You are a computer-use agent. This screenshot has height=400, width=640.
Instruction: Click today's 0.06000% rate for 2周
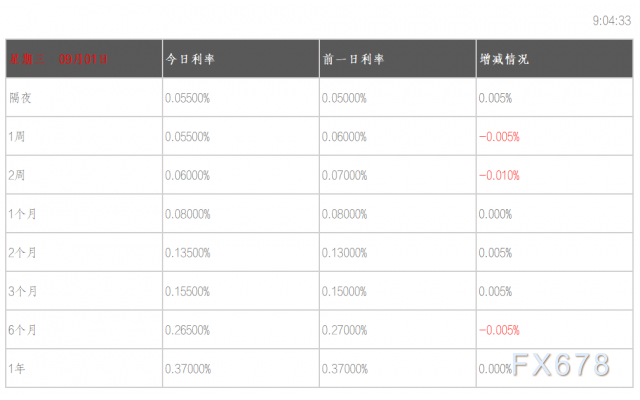(x=187, y=175)
